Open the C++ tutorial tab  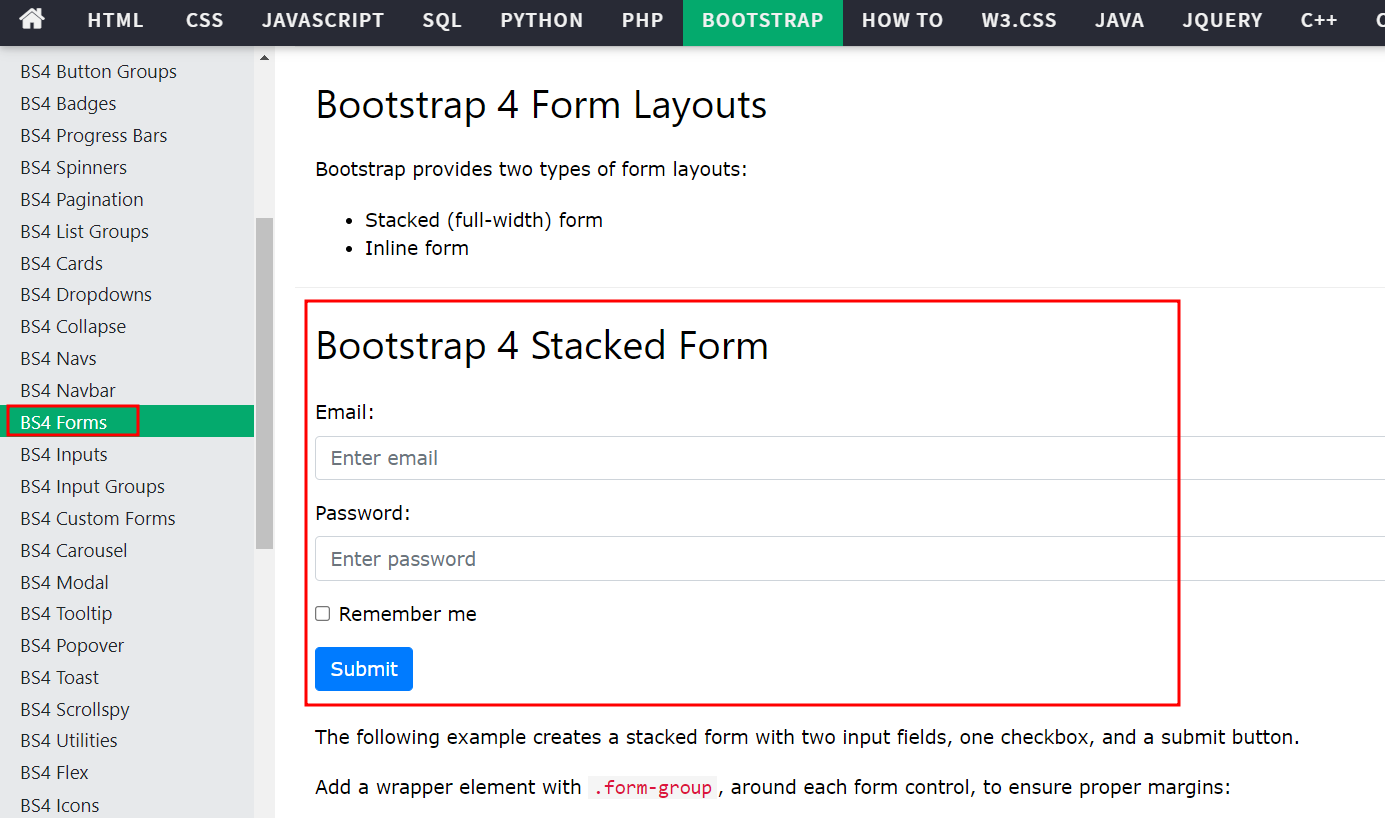[x=1319, y=20]
